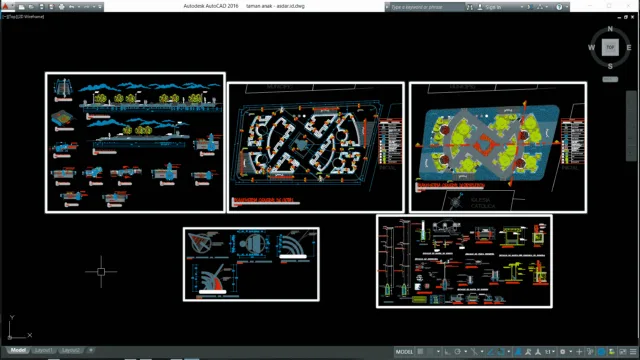The height and width of the screenshot is (360, 640).
Task: Click the New drawing icon
Action: click(22, 7)
